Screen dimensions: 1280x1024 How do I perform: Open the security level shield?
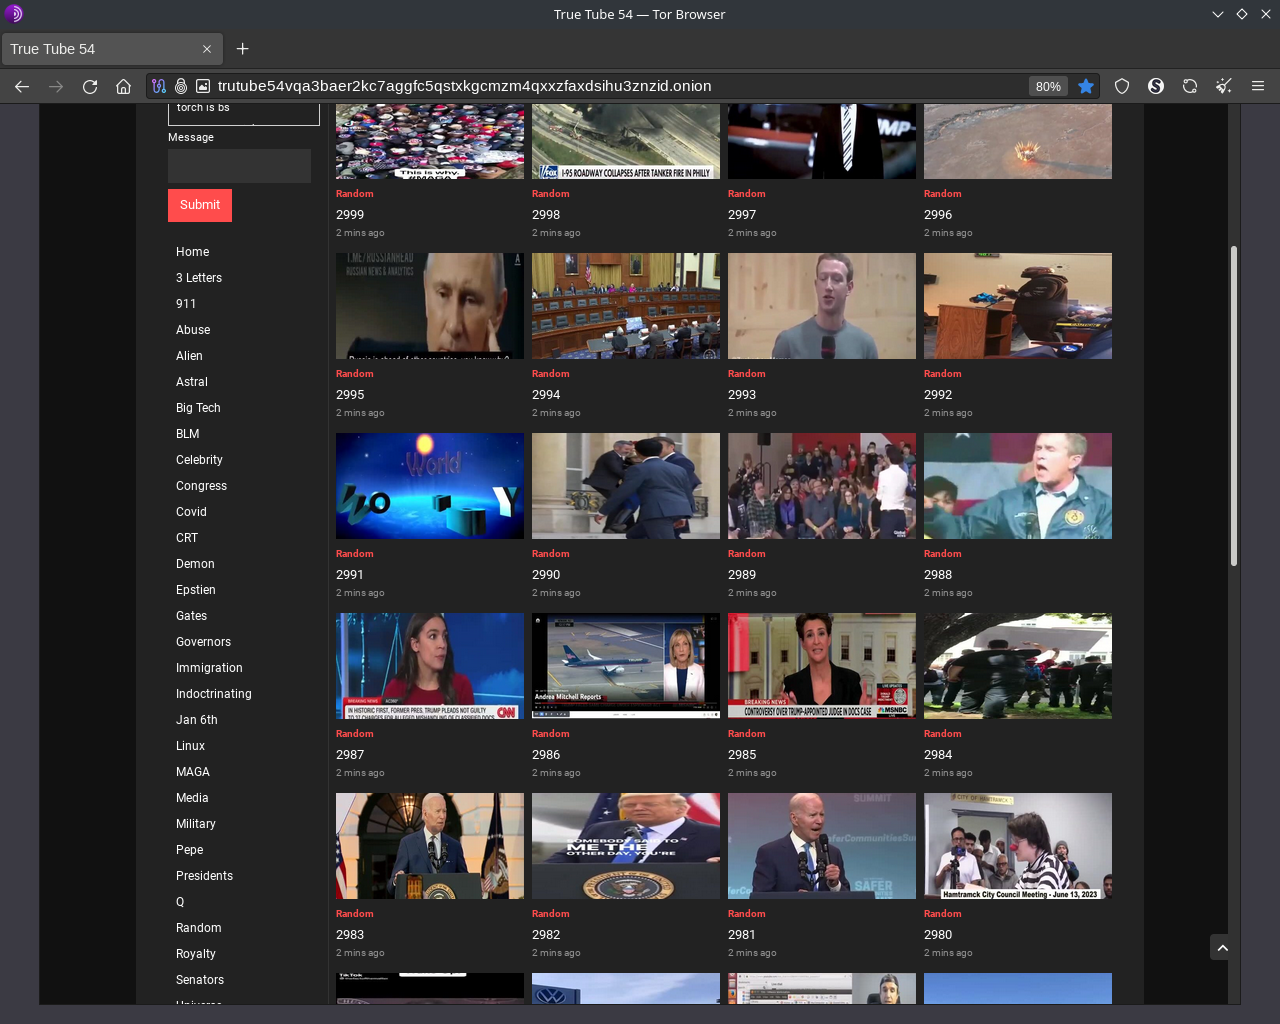1122,86
